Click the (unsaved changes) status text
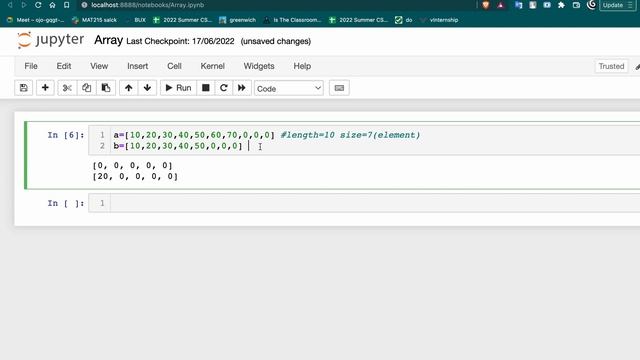640x360 pixels. point(276,41)
